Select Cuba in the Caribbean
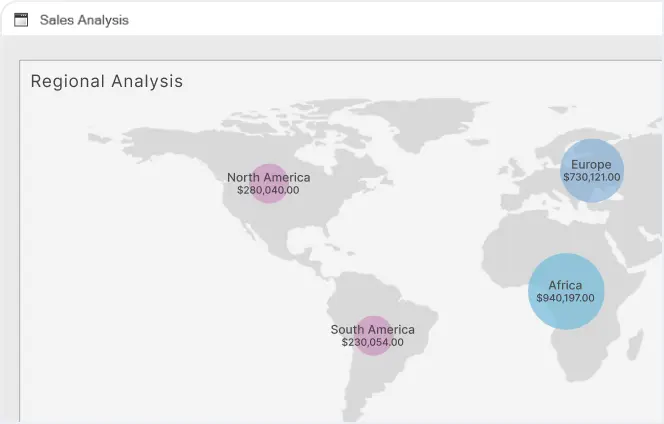Image resolution: width=664 pixels, height=424 pixels. coord(330,247)
